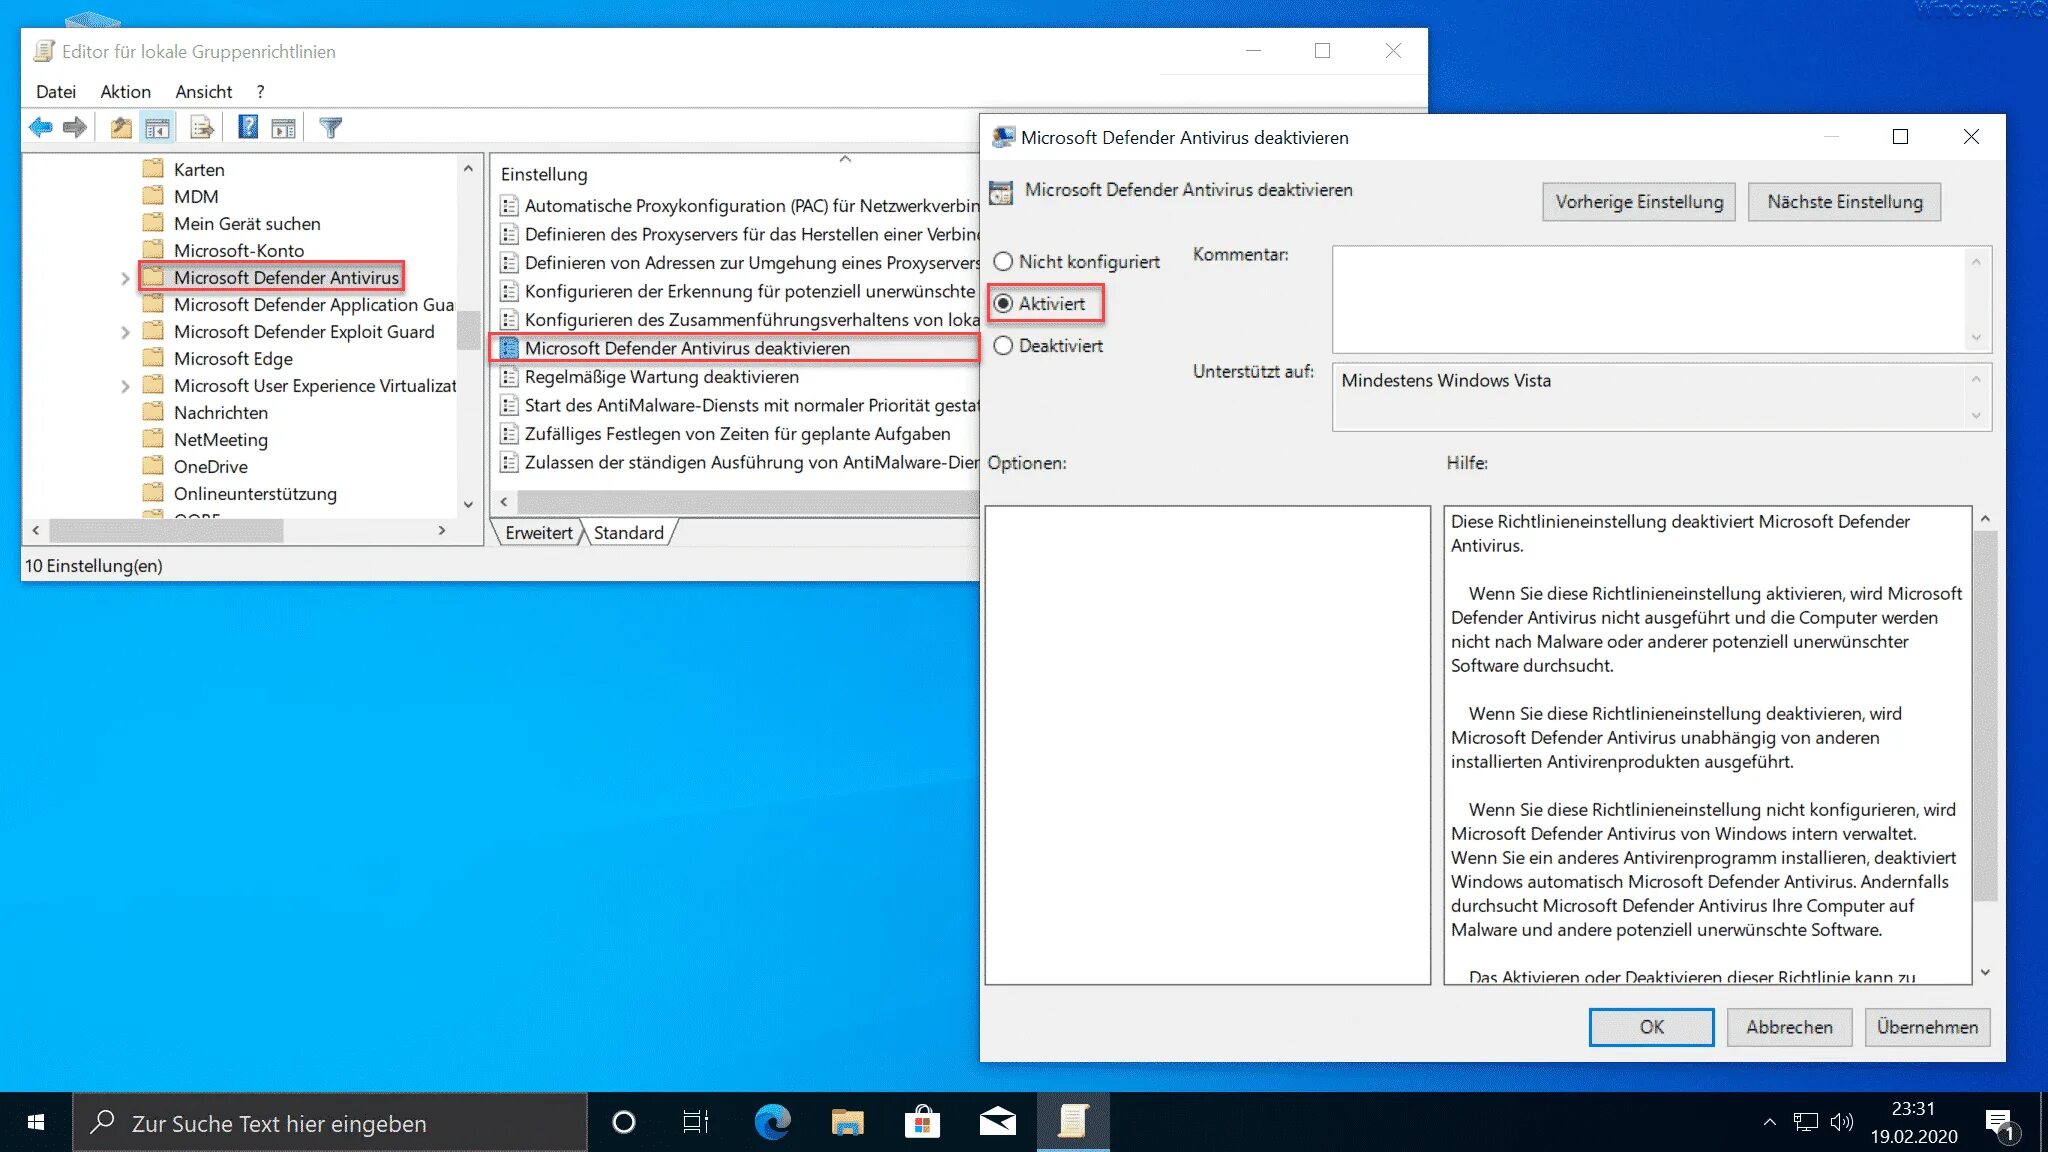Click the Back navigation arrow in the toolbar
The image size is (2048, 1152).
pyautogui.click(x=40, y=127)
